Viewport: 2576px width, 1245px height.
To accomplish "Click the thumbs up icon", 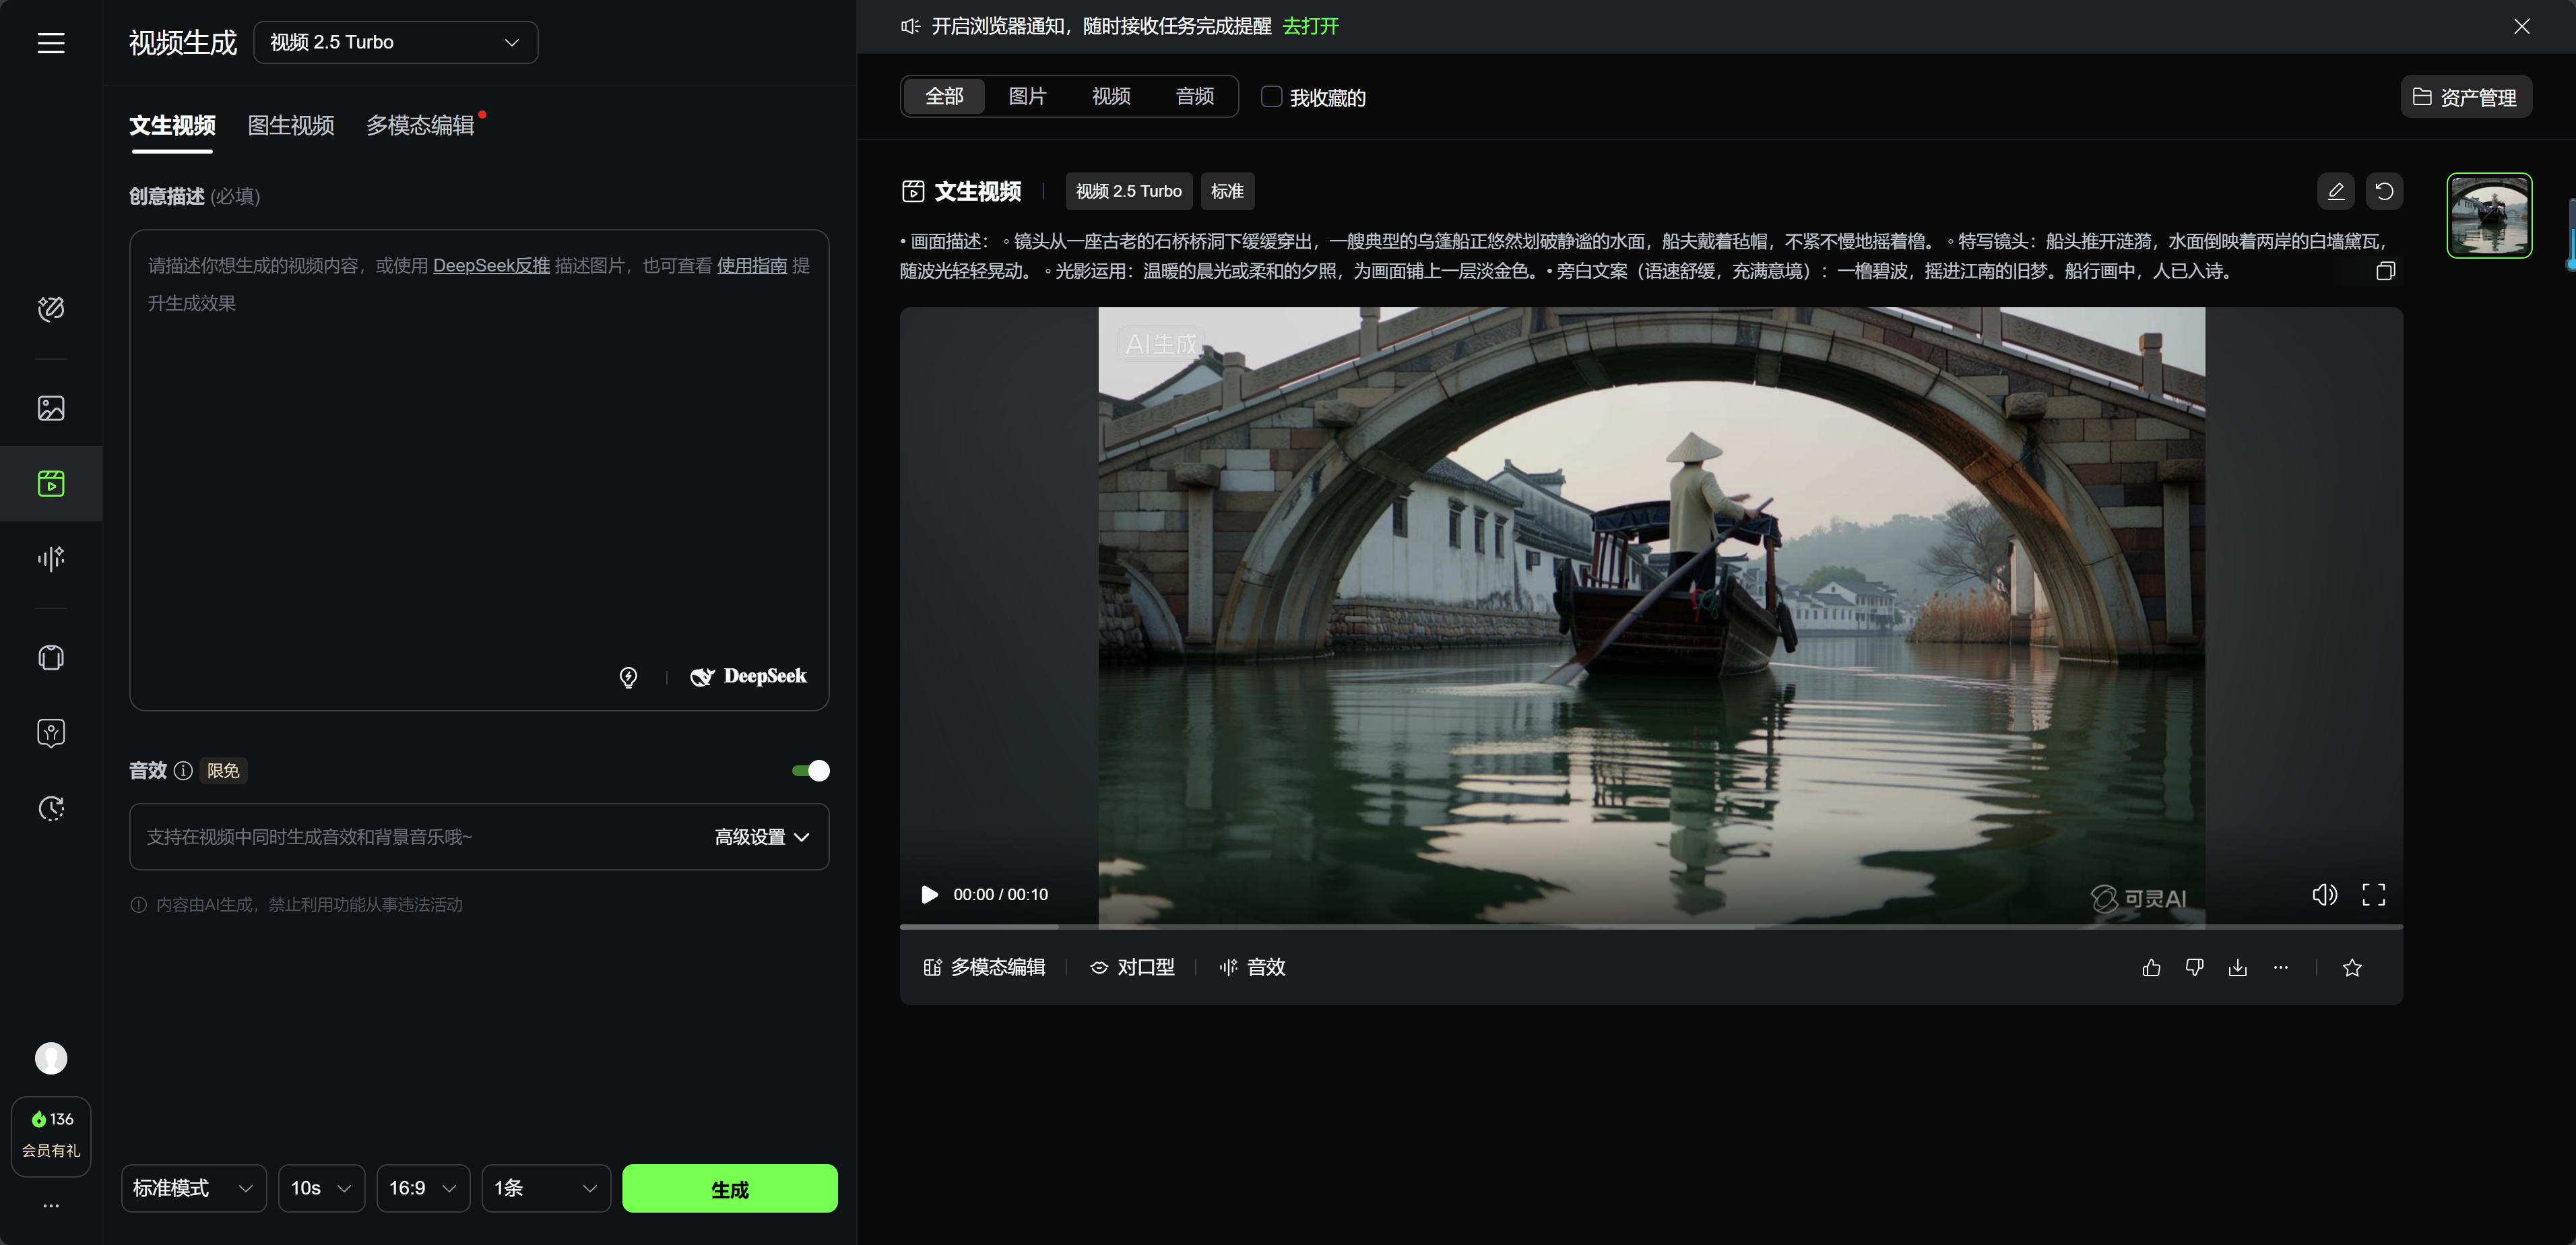I will (2151, 967).
